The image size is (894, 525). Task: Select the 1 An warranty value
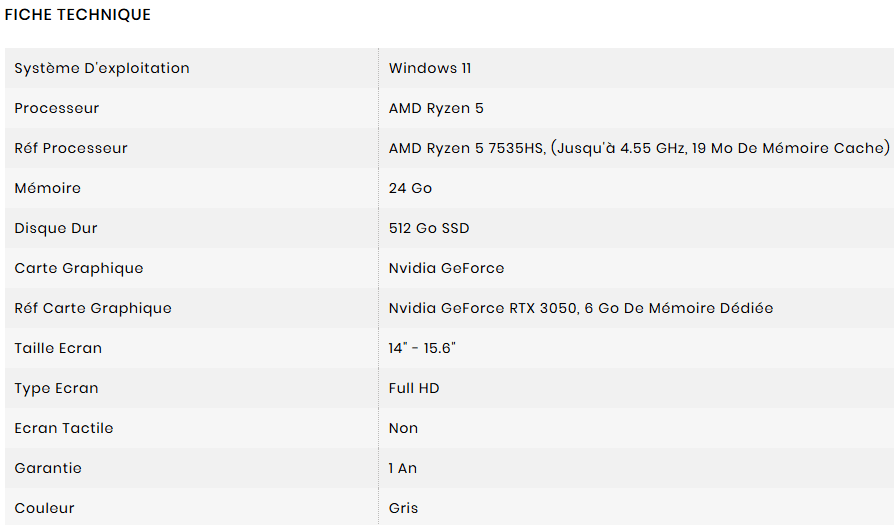[x=403, y=468]
